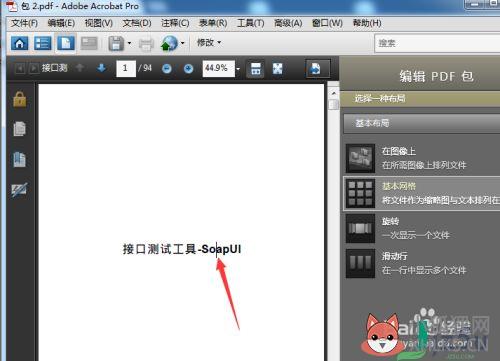Click the globe share upload icon
The width and height of the screenshot is (500, 361).
pos(169,43)
